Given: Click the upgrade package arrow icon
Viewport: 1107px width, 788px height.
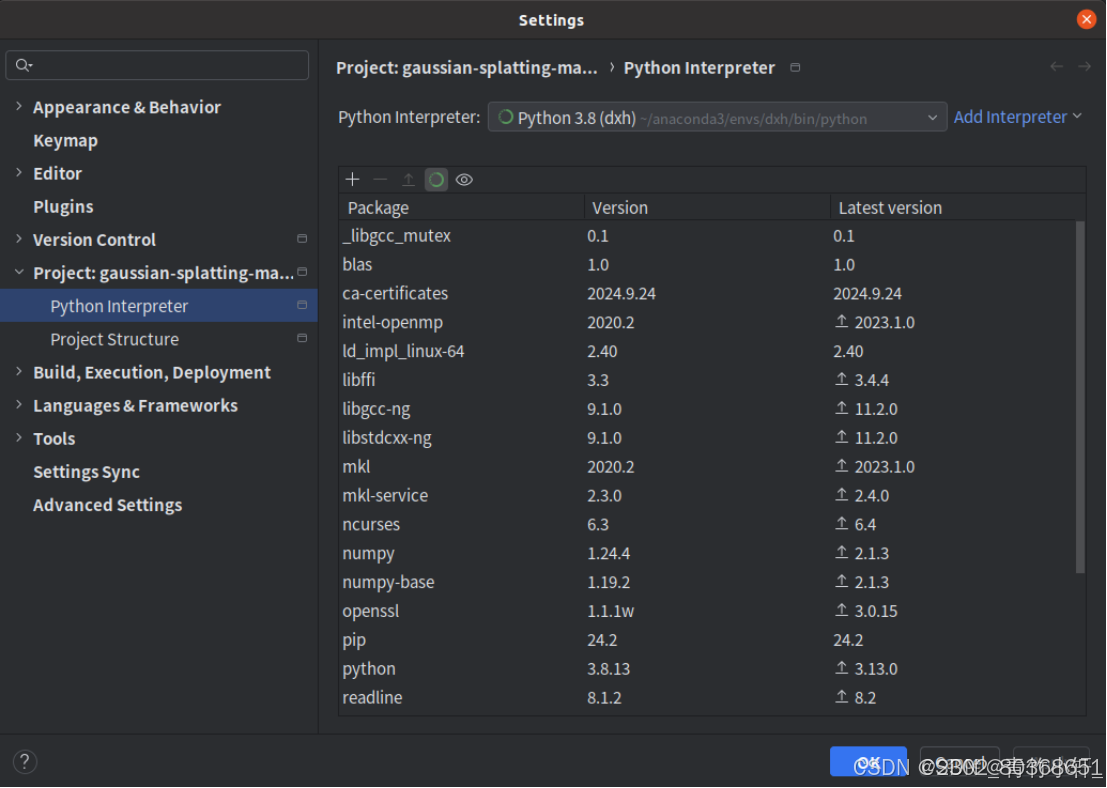Looking at the screenshot, I should coord(408,179).
